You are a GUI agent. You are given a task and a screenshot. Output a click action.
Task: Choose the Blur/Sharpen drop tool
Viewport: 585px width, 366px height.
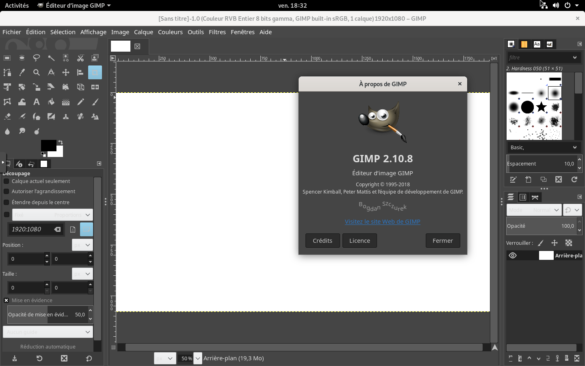click(x=7, y=131)
